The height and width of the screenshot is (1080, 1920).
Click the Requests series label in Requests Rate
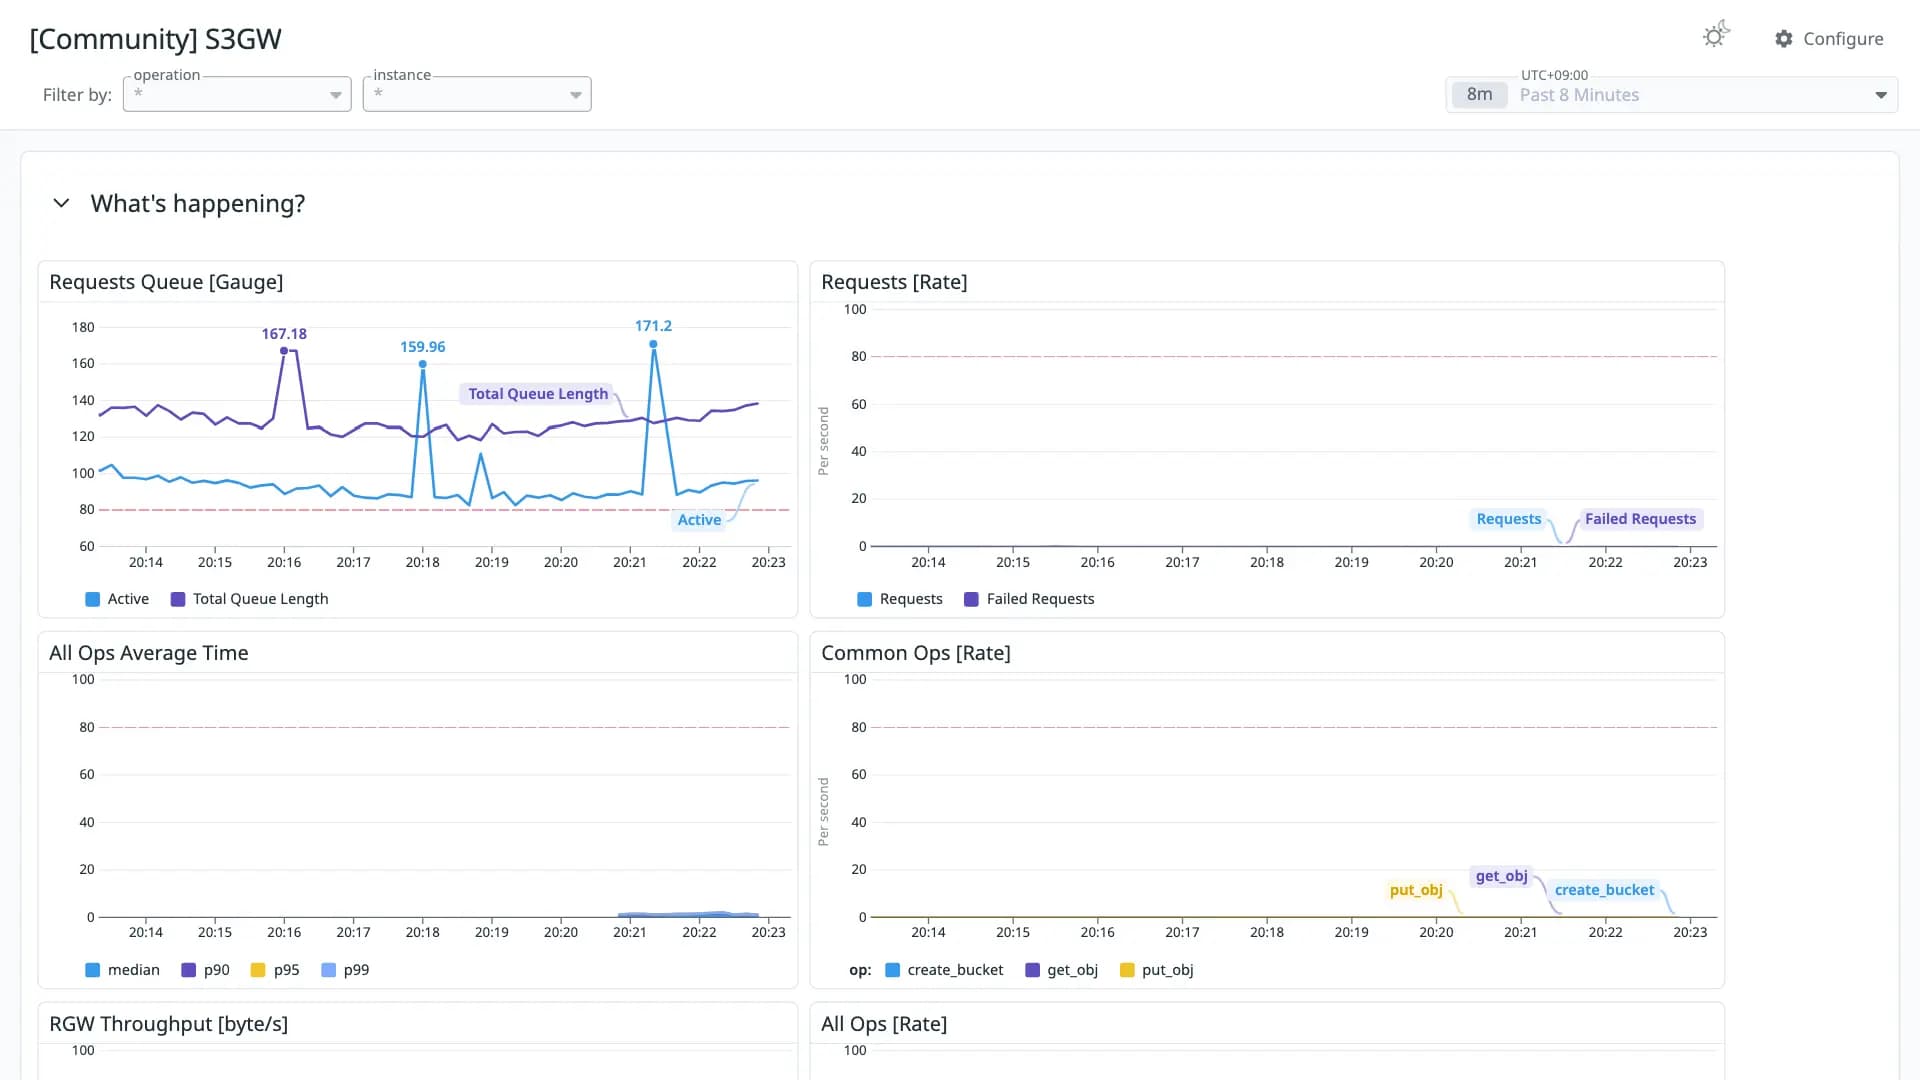pyautogui.click(x=1509, y=519)
